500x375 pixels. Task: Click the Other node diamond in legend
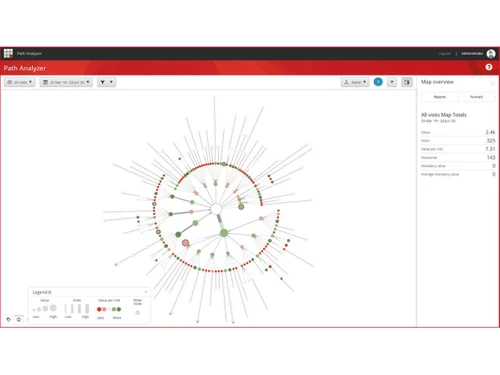coord(138,313)
